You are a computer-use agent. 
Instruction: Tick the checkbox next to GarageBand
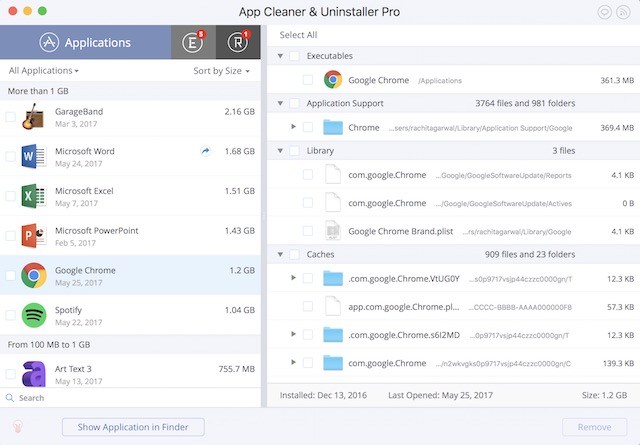[10, 118]
